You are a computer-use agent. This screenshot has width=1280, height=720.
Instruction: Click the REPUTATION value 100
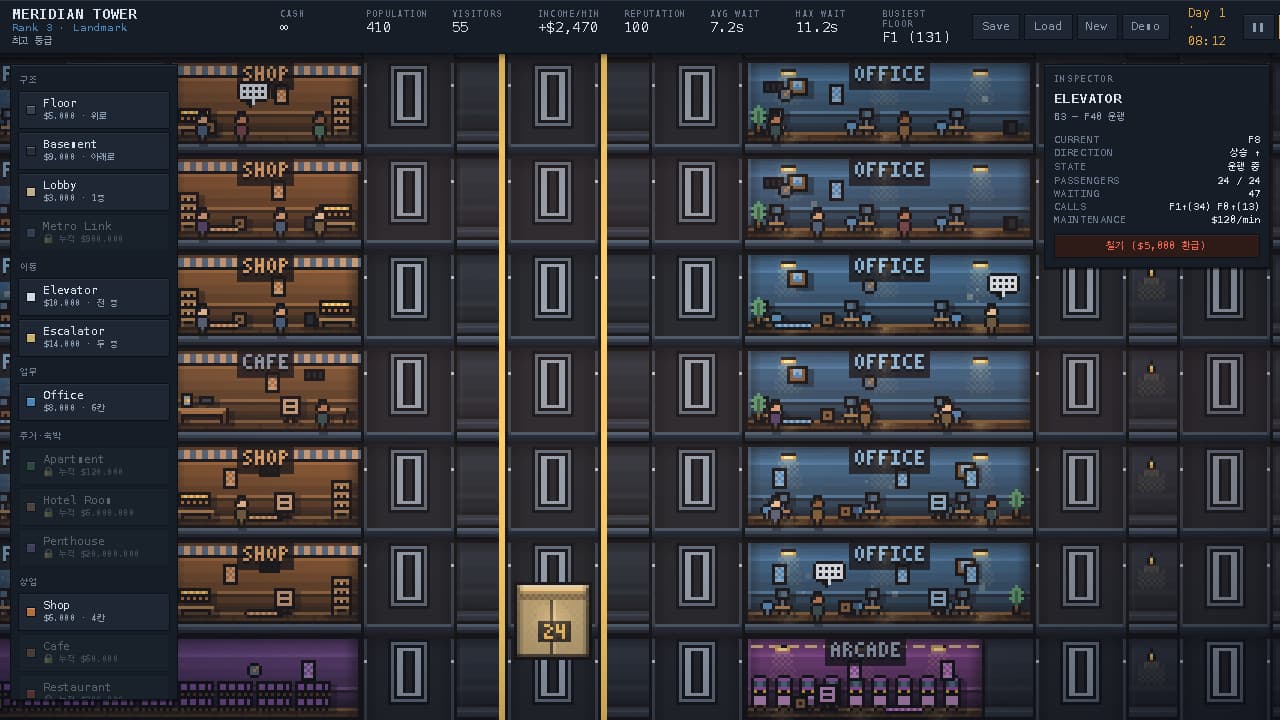pos(637,28)
